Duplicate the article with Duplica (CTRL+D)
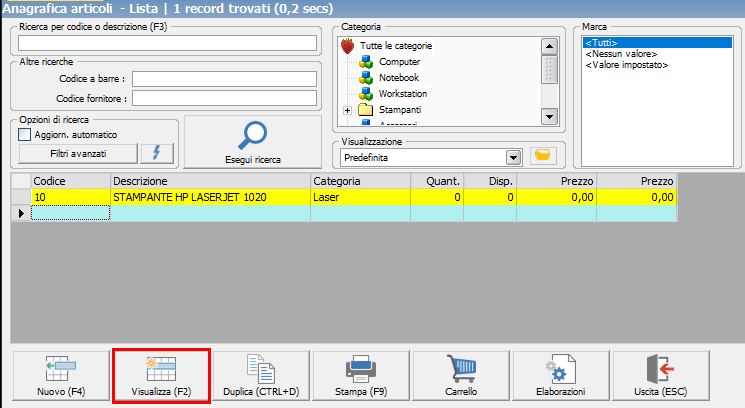Viewport: 745px width, 408px height. pyautogui.click(x=261, y=376)
